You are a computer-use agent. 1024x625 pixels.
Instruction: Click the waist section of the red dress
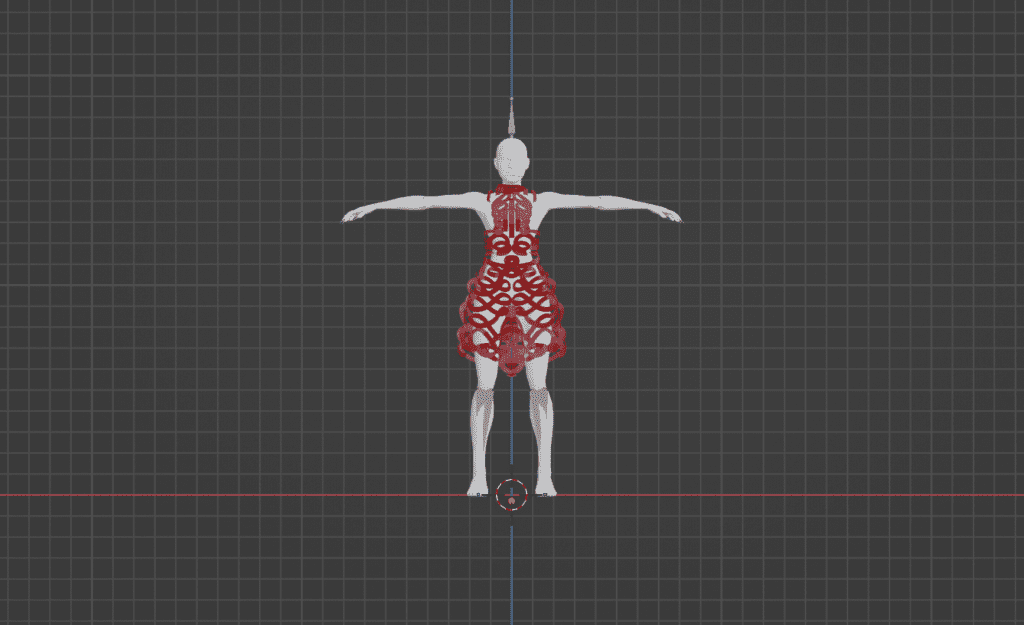pyautogui.click(x=512, y=262)
